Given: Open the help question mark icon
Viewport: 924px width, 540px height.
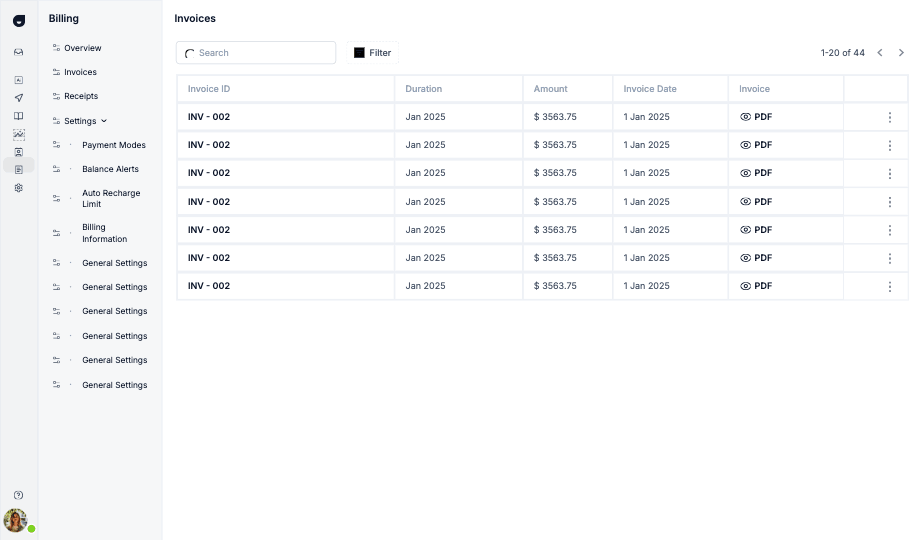Looking at the screenshot, I should (x=19, y=495).
